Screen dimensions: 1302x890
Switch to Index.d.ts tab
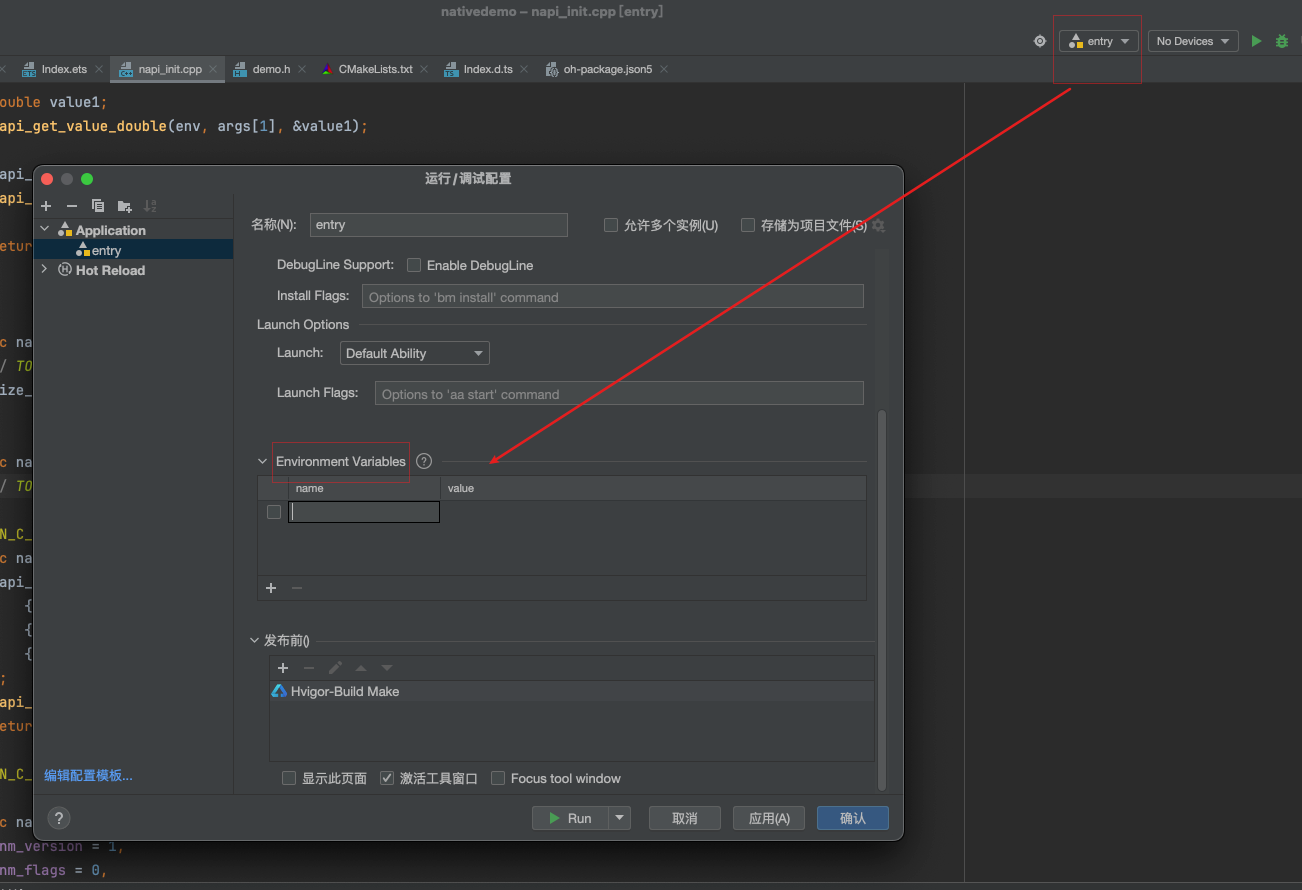[488, 69]
